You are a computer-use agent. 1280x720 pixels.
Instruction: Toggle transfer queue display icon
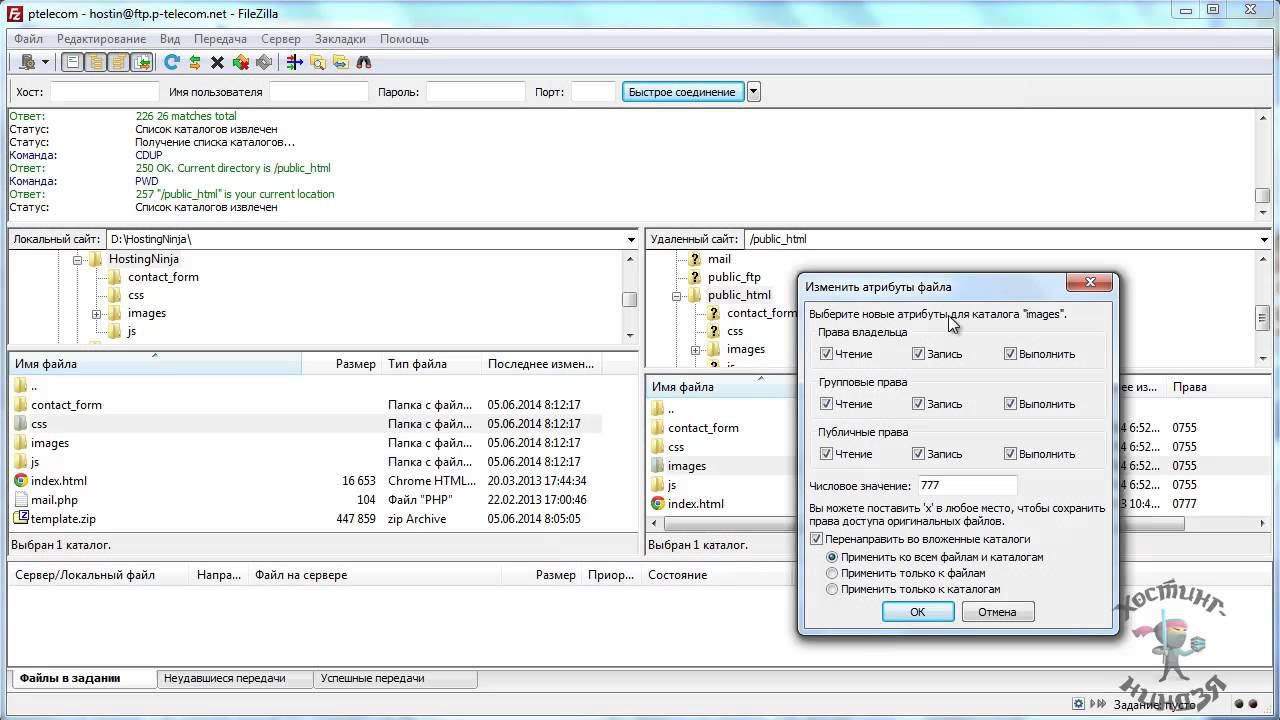pyautogui.click(x=142, y=62)
